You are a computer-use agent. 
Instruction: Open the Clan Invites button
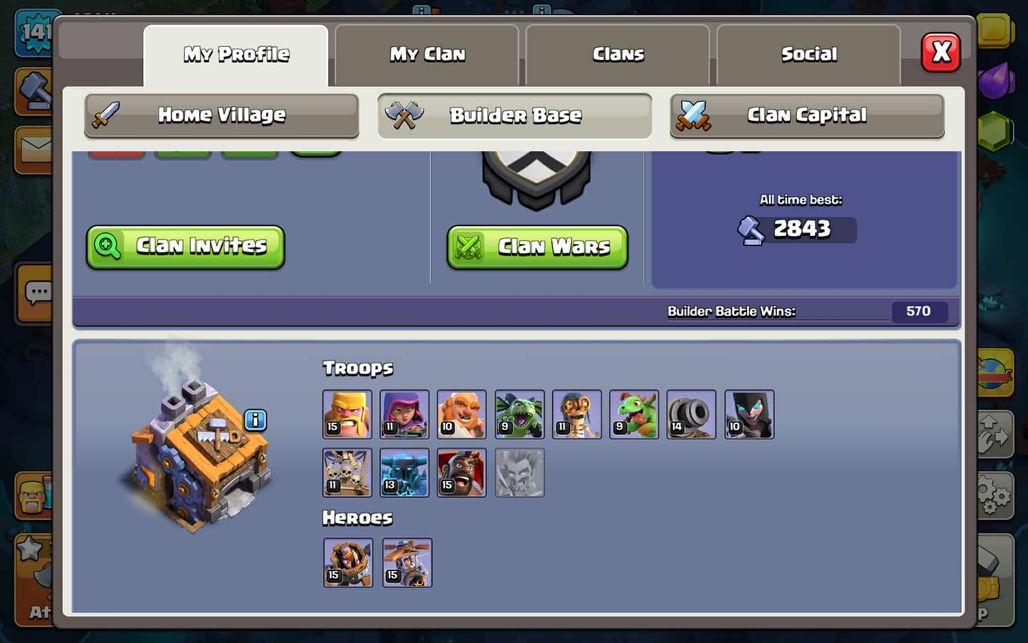pyautogui.click(x=186, y=247)
